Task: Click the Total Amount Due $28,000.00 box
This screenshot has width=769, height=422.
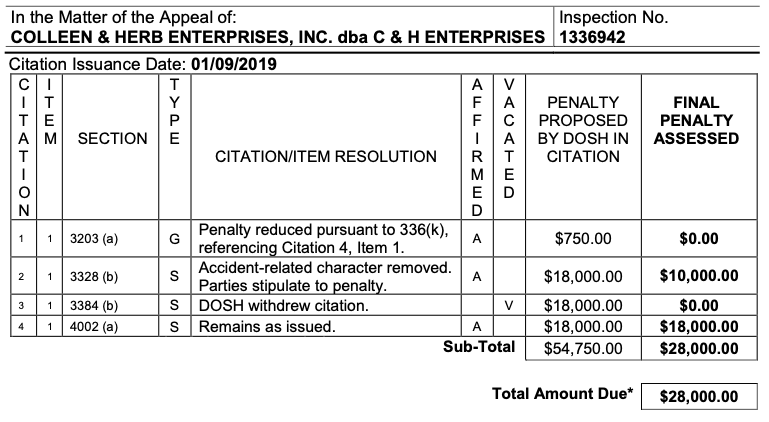Action: (699, 396)
